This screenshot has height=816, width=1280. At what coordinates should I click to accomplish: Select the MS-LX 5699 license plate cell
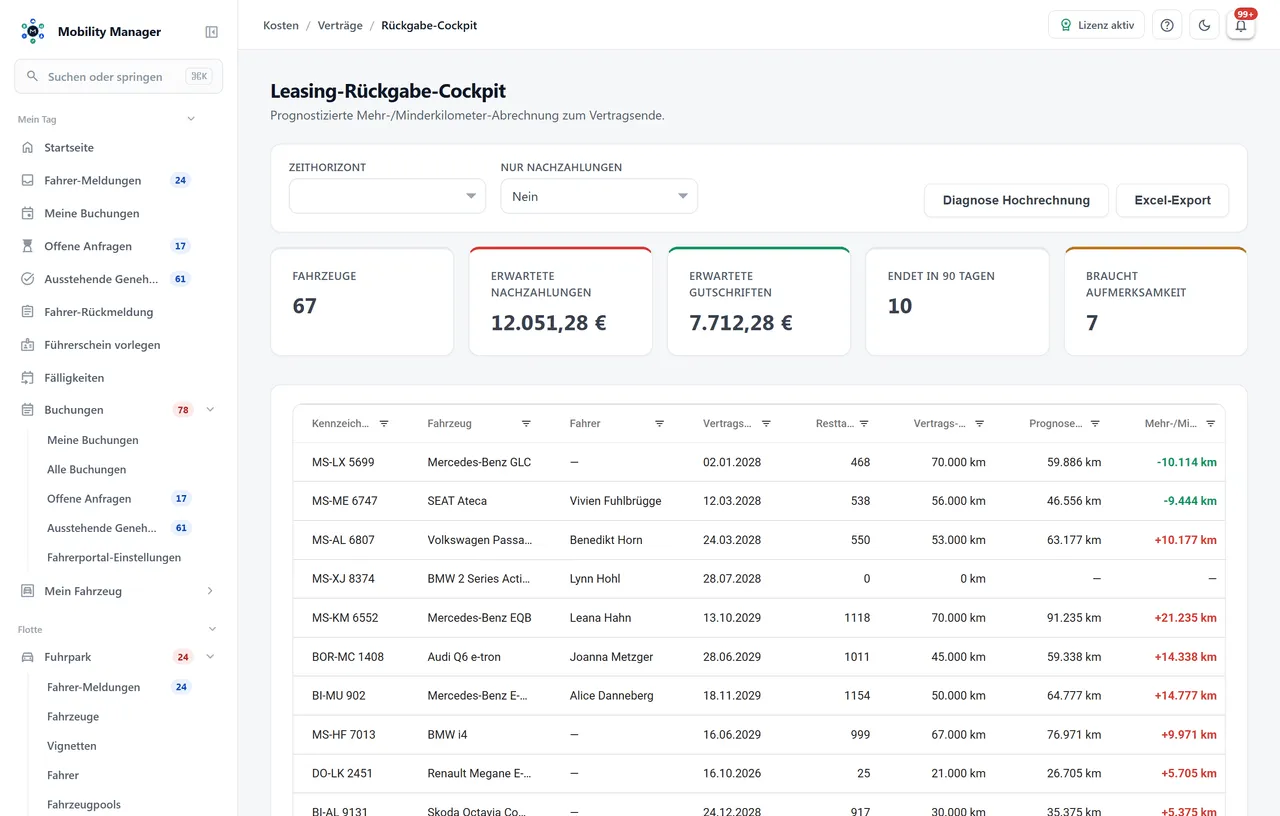point(343,462)
